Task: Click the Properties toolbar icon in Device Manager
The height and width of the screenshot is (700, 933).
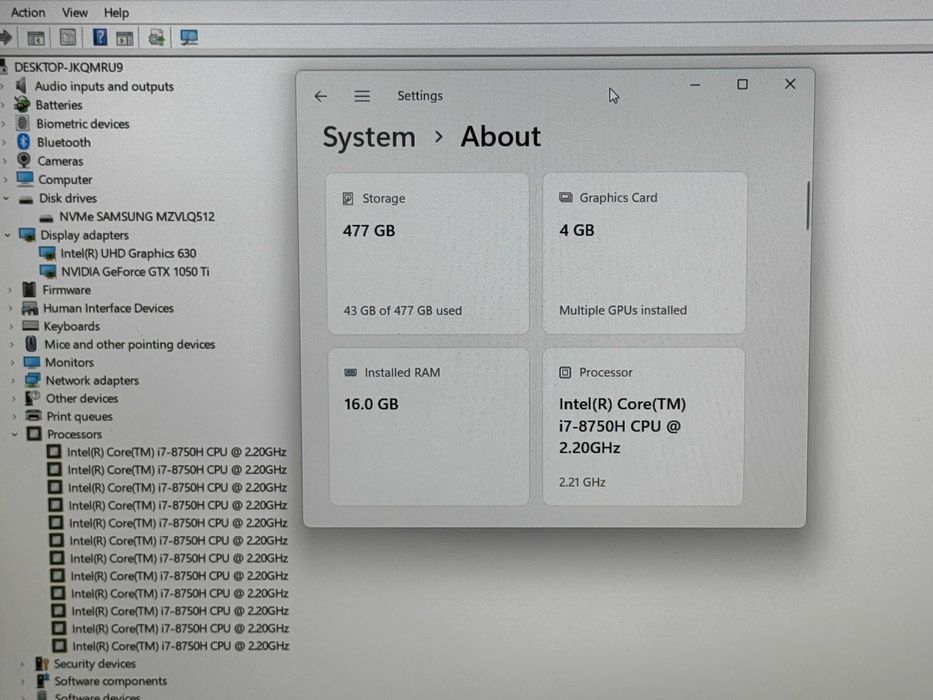Action: pyautogui.click(x=68, y=38)
